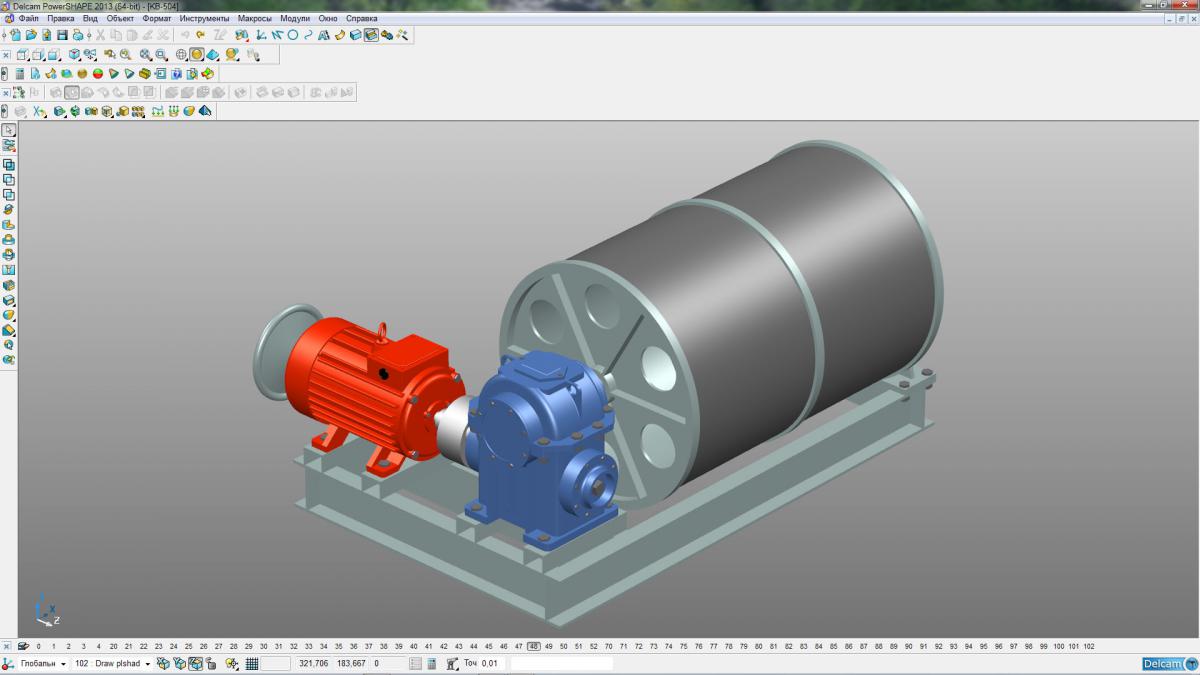Toggle level 48 visibility
1200x675 pixels.
[534, 647]
